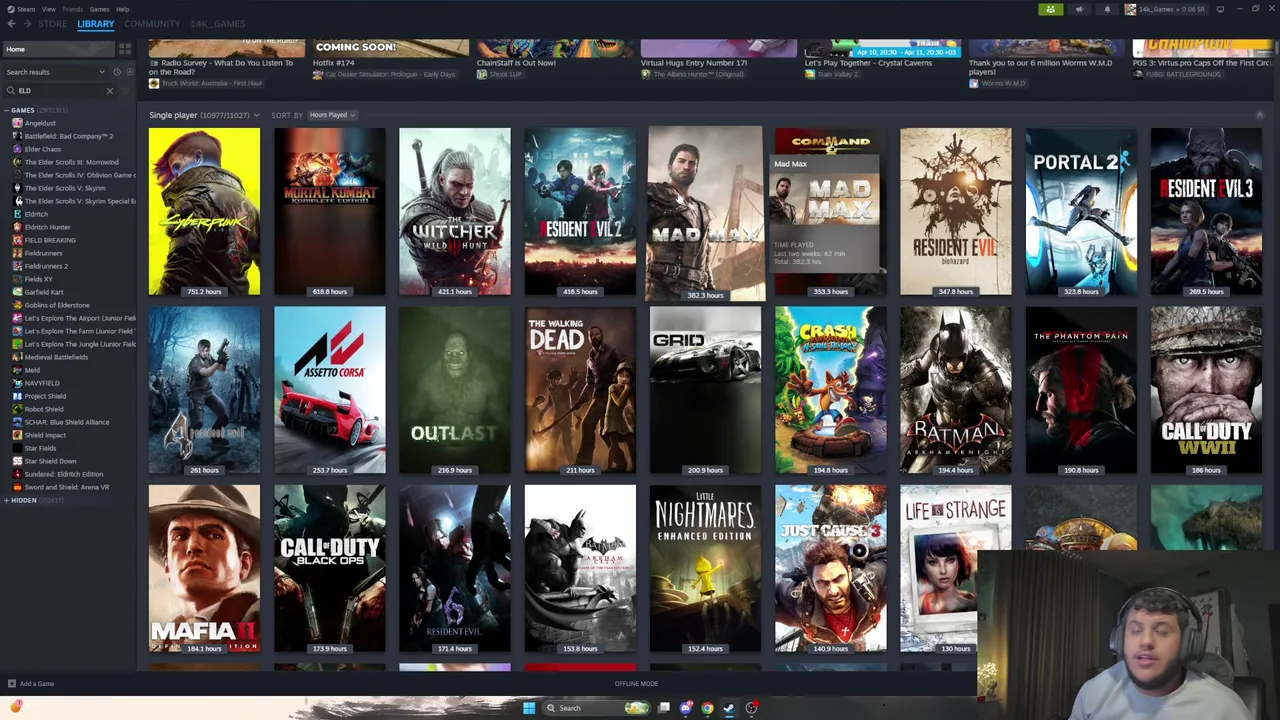Open Little Nightmares Enhanced Edition cover
Screen dimensions: 1280x720
point(705,568)
